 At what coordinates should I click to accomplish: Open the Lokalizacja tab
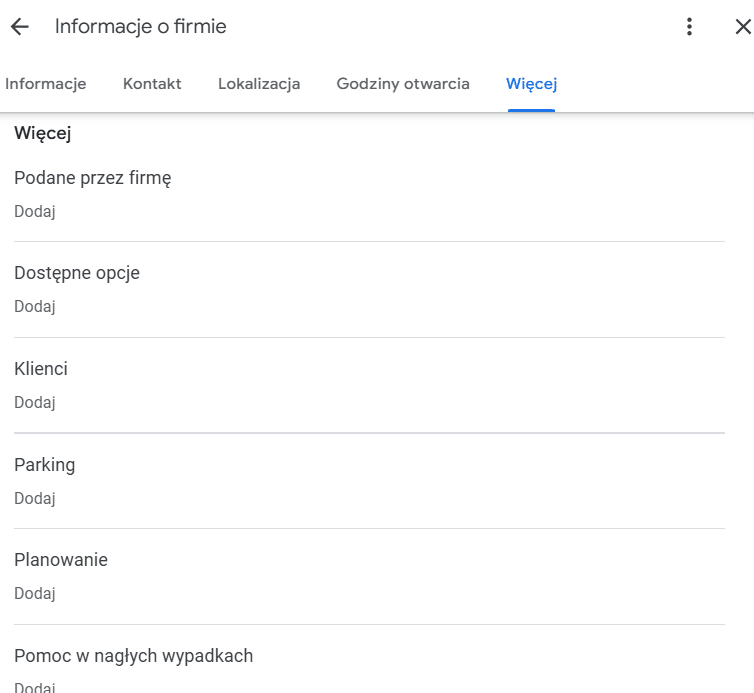tap(259, 84)
